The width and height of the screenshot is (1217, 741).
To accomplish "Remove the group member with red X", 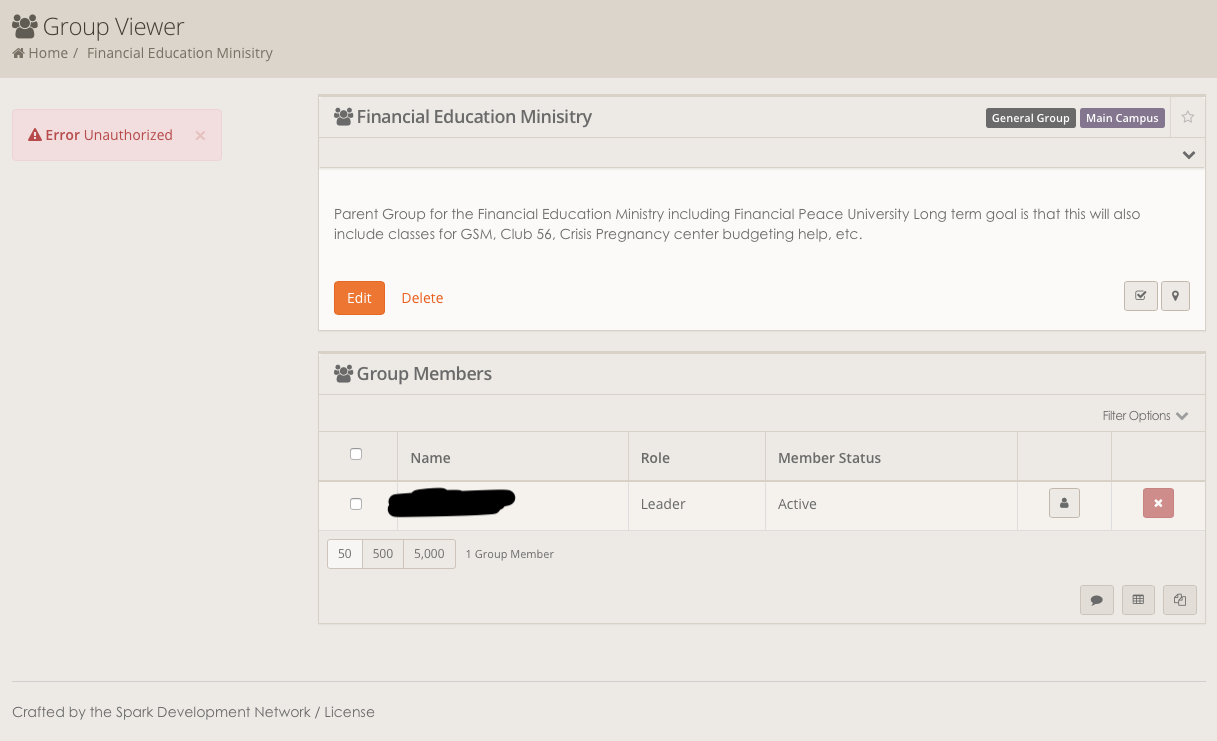I will [1158, 504].
